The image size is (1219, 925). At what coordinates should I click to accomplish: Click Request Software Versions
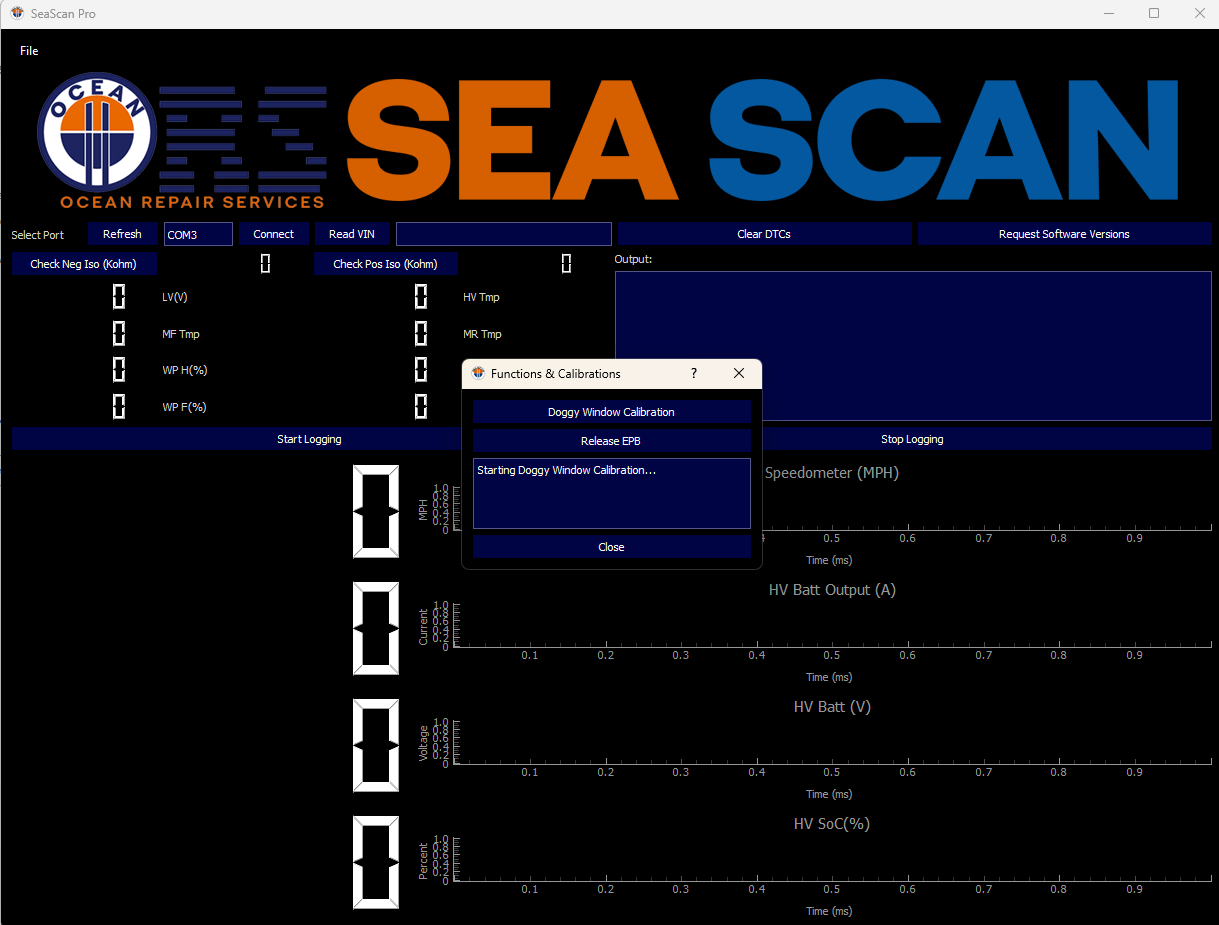(x=1064, y=234)
